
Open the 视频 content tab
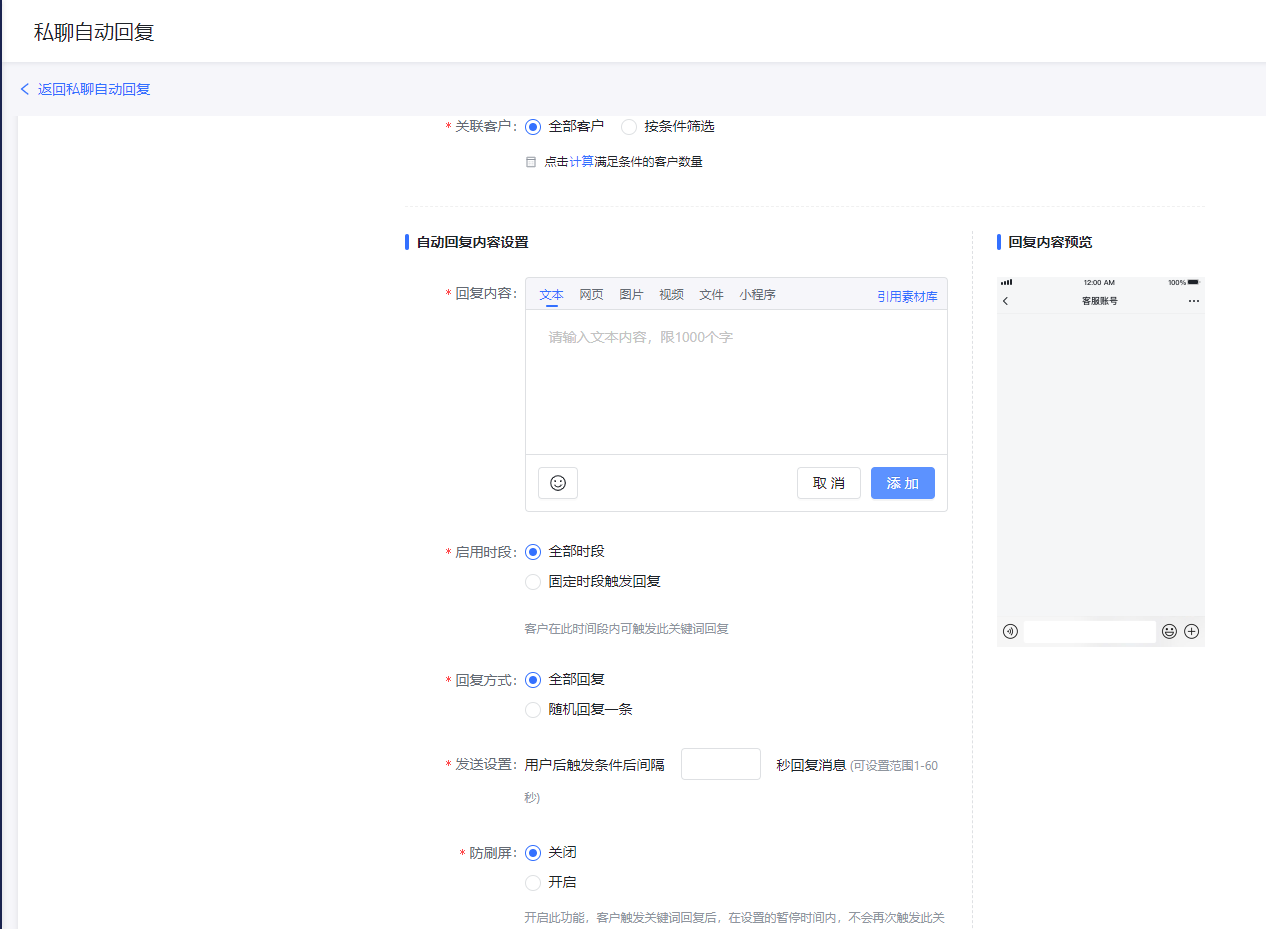(671, 295)
